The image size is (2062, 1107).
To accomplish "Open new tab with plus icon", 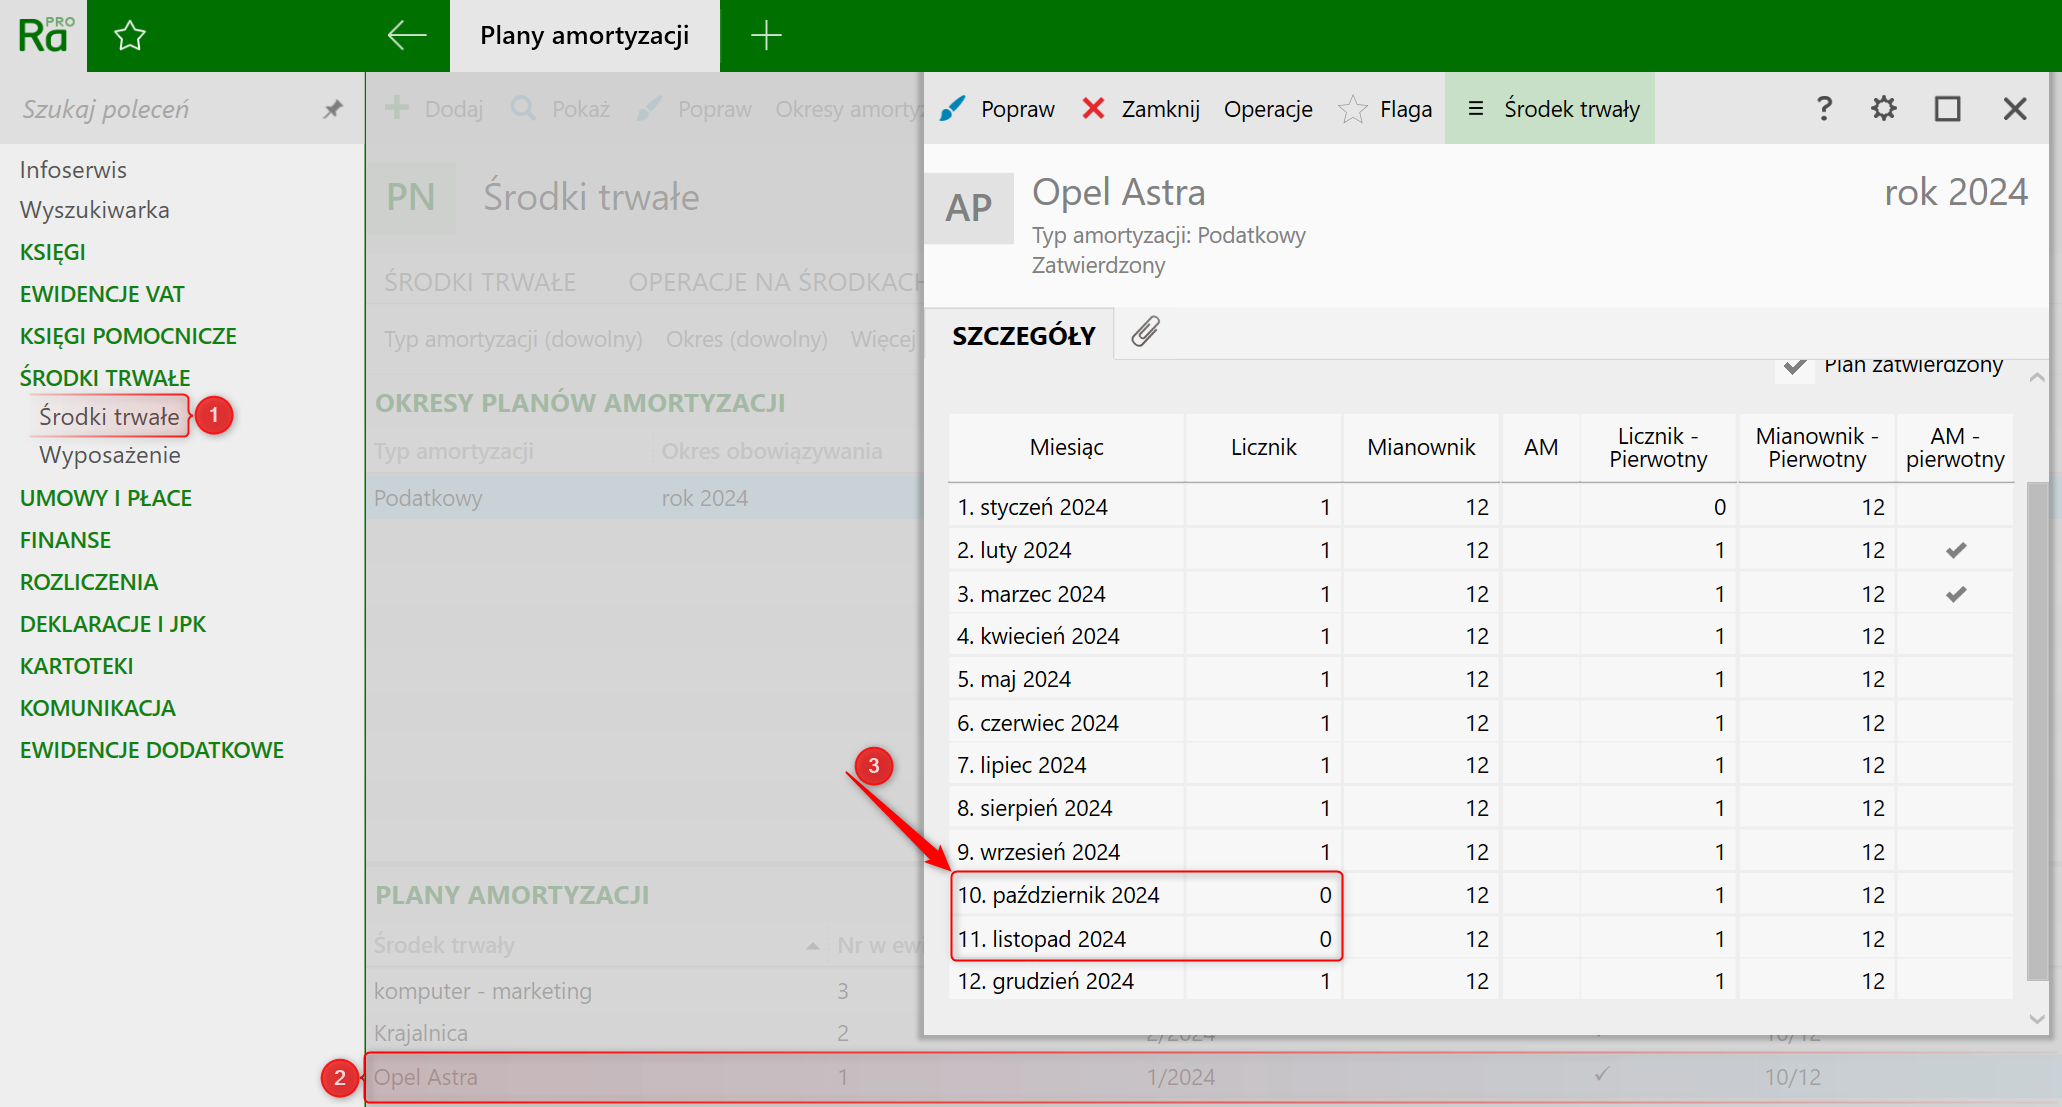I will [x=766, y=36].
